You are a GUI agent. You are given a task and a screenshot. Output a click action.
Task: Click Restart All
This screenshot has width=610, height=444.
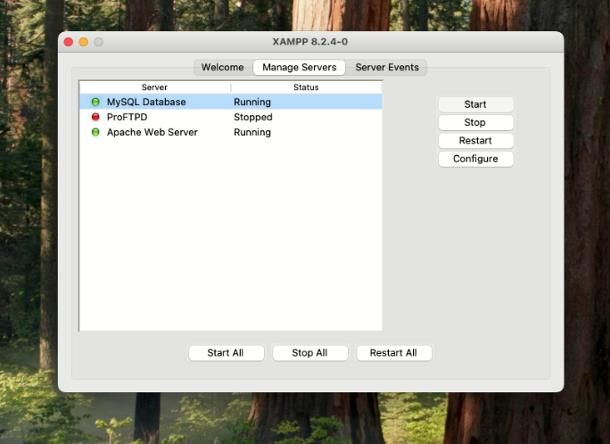click(x=394, y=353)
